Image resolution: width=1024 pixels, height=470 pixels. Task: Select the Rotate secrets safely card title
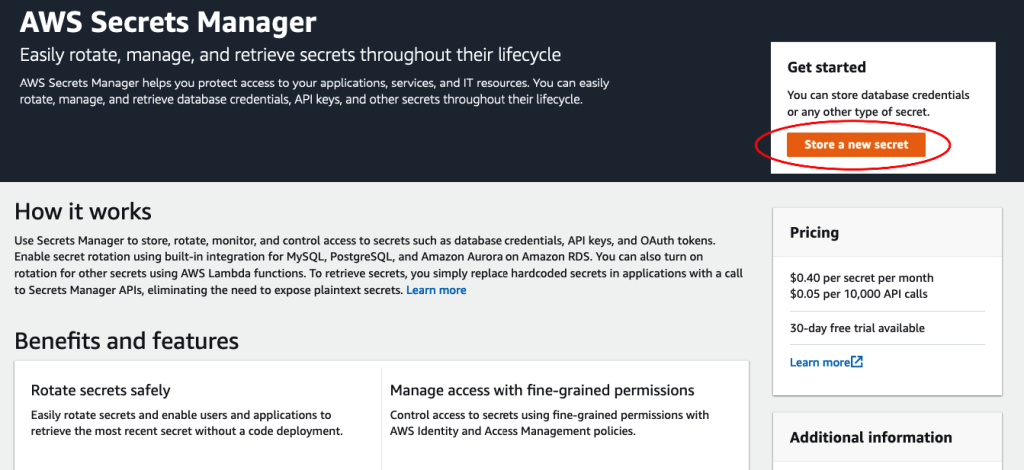tap(100, 390)
